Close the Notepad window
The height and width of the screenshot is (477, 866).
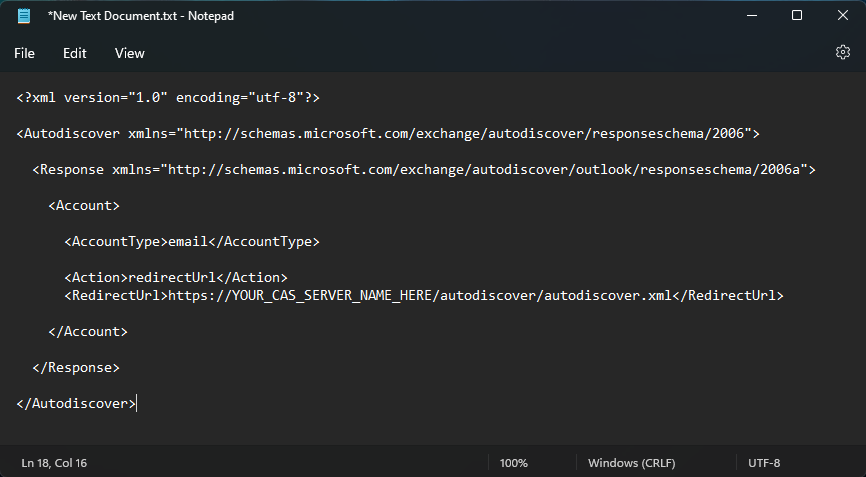click(x=843, y=15)
